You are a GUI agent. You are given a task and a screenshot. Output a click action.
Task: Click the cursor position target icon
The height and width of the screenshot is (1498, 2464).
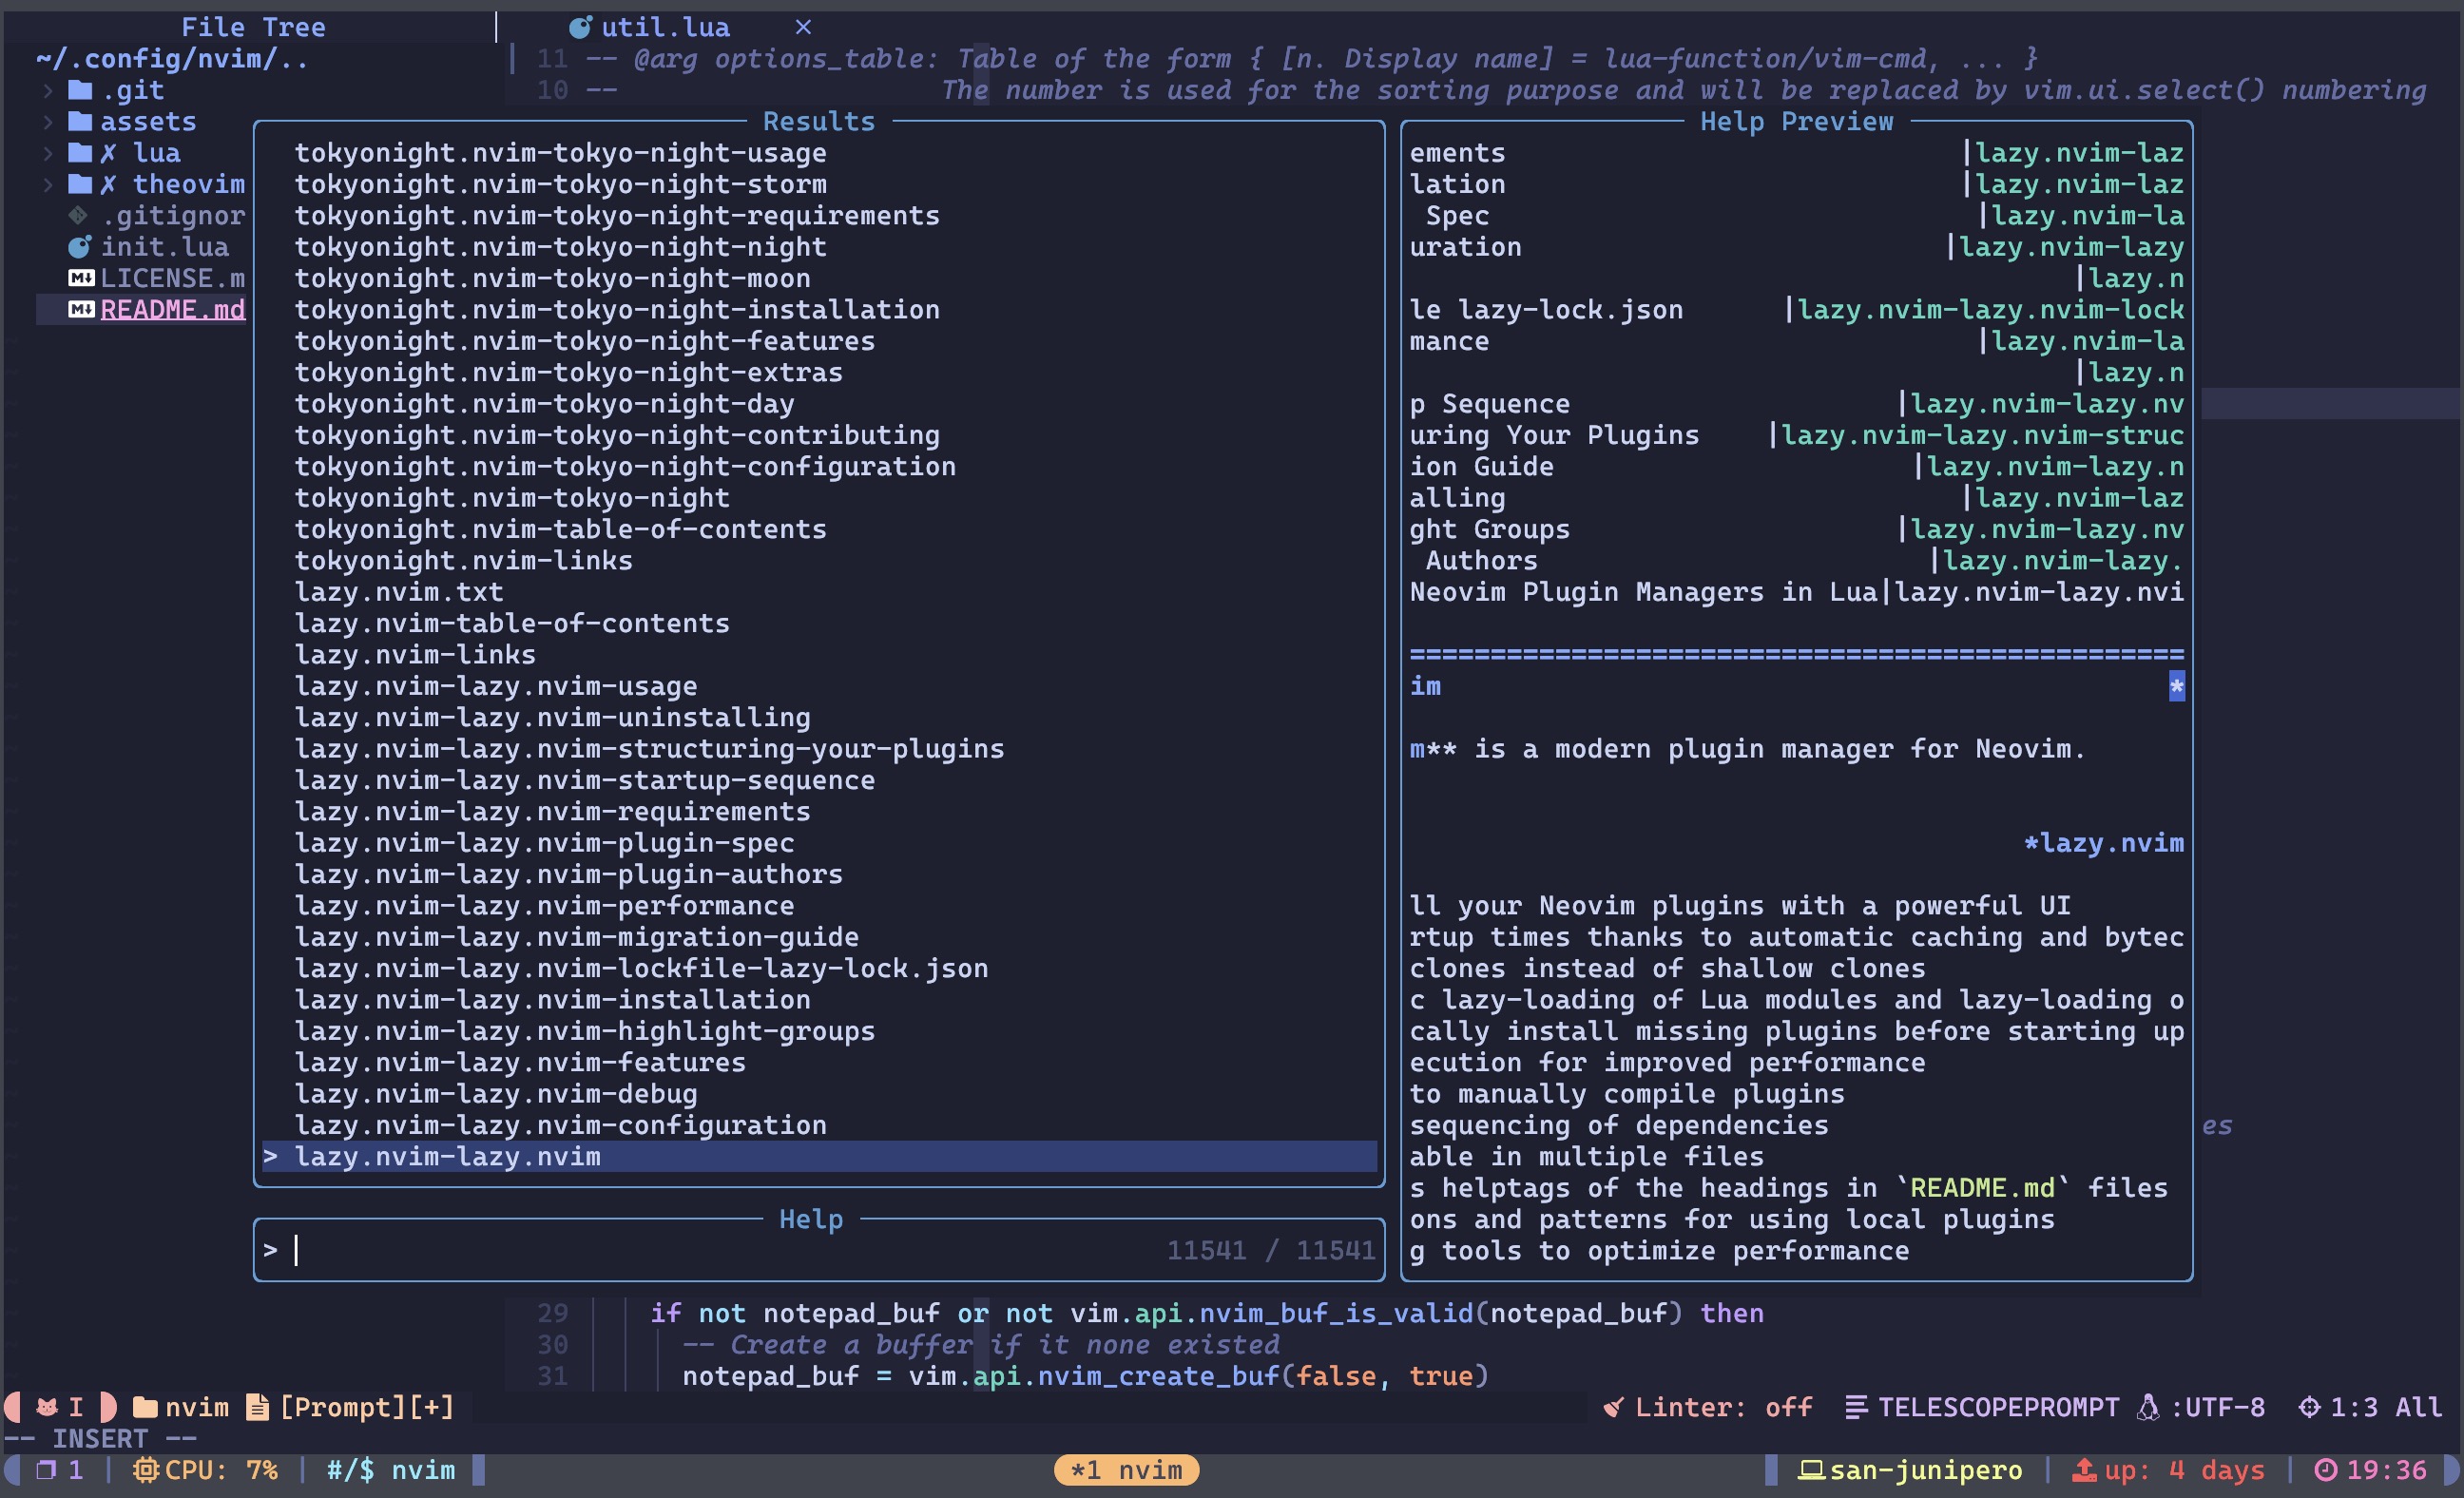[2309, 1407]
